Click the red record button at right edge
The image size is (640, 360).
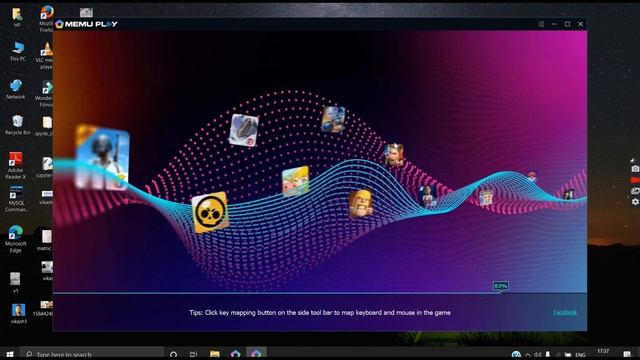[x=635, y=180]
